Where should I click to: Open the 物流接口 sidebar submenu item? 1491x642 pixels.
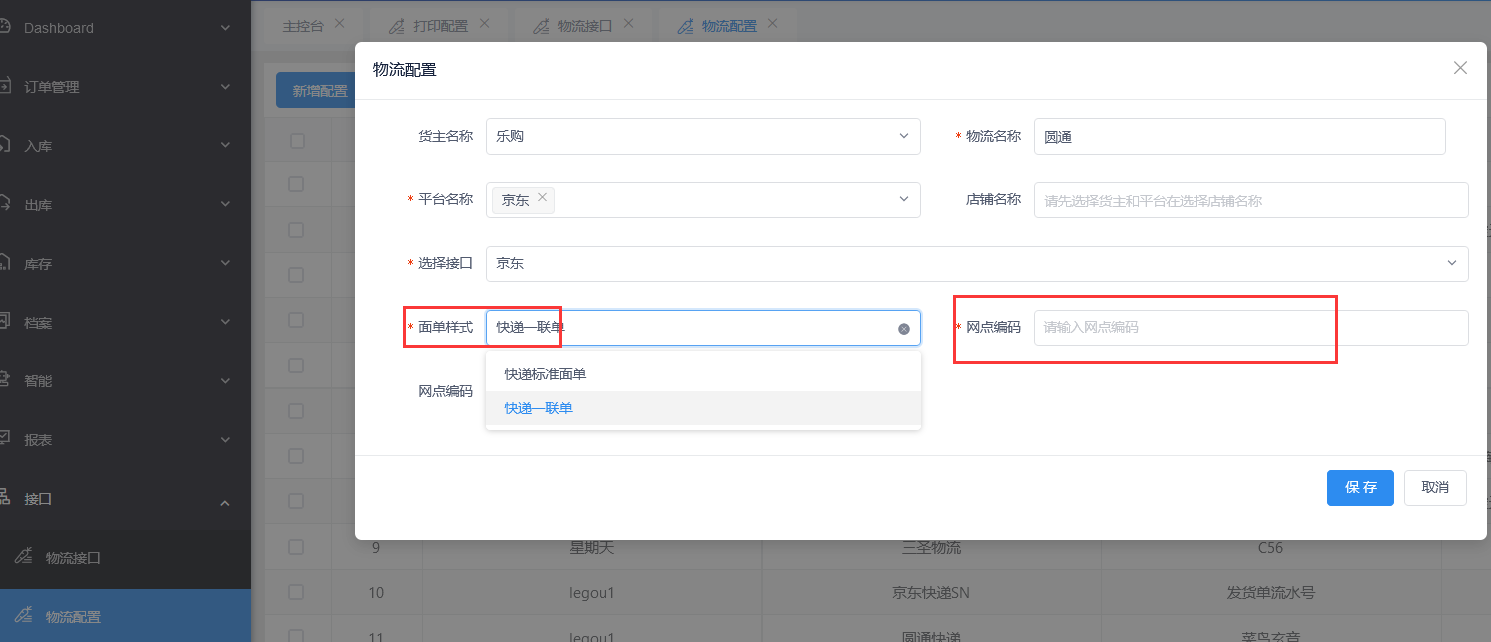click(125, 558)
